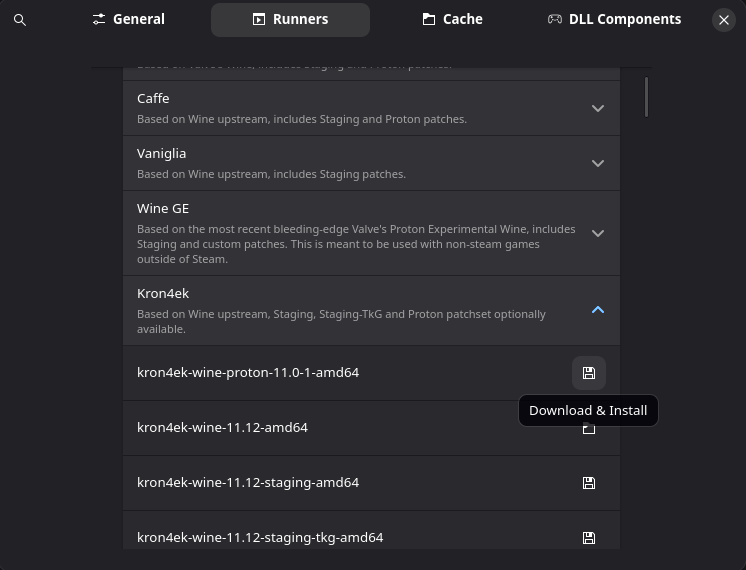Switch to the Cache tab
This screenshot has height=570, width=746.
point(452,20)
